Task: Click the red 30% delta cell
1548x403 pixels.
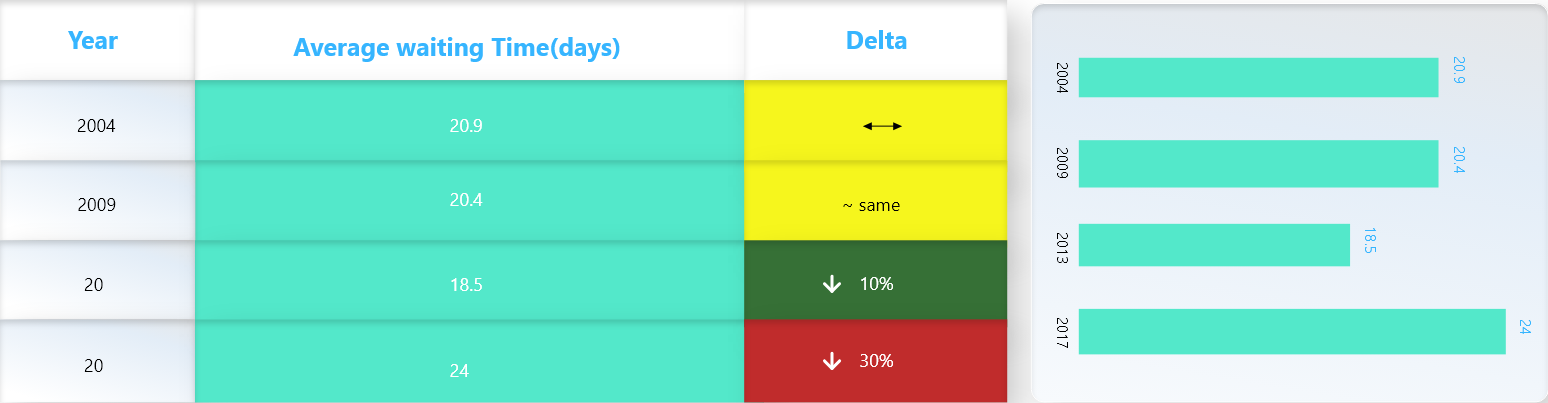Action: [876, 361]
